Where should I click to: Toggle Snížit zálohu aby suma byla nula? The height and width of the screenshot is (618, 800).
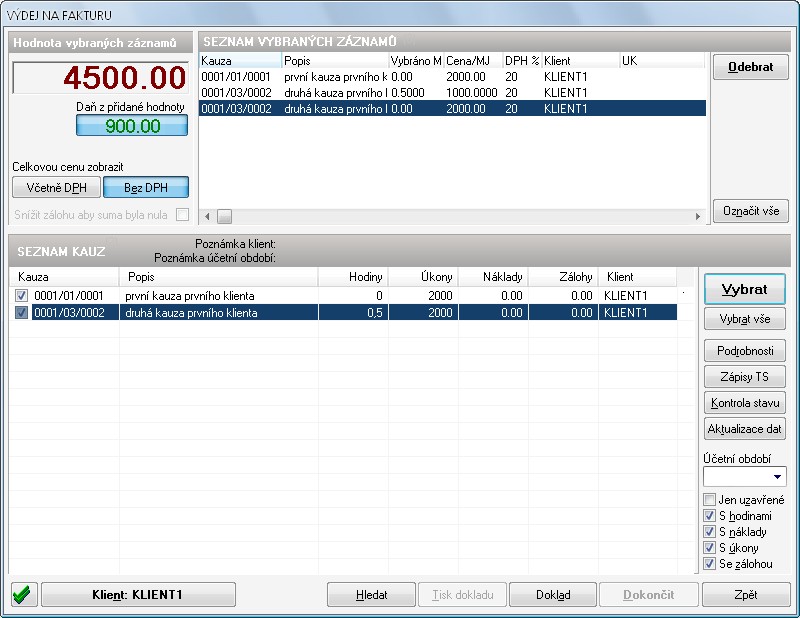coord(182,214)
